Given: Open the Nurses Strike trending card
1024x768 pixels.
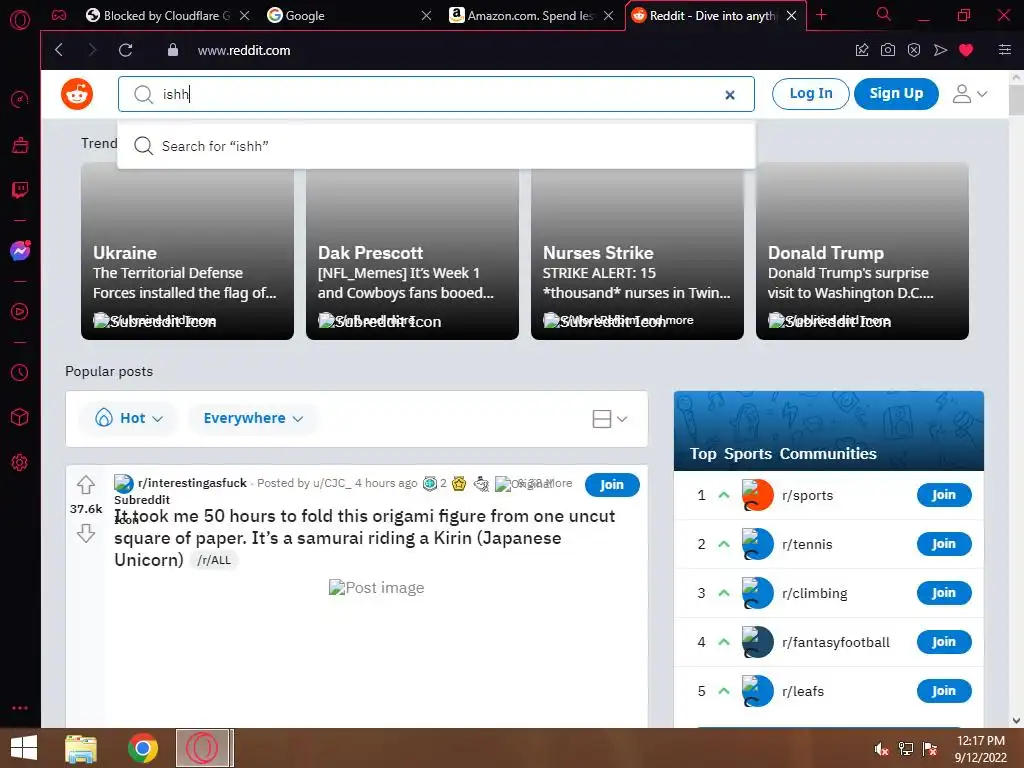Looking at the screenshot, I should coord(637,251).
